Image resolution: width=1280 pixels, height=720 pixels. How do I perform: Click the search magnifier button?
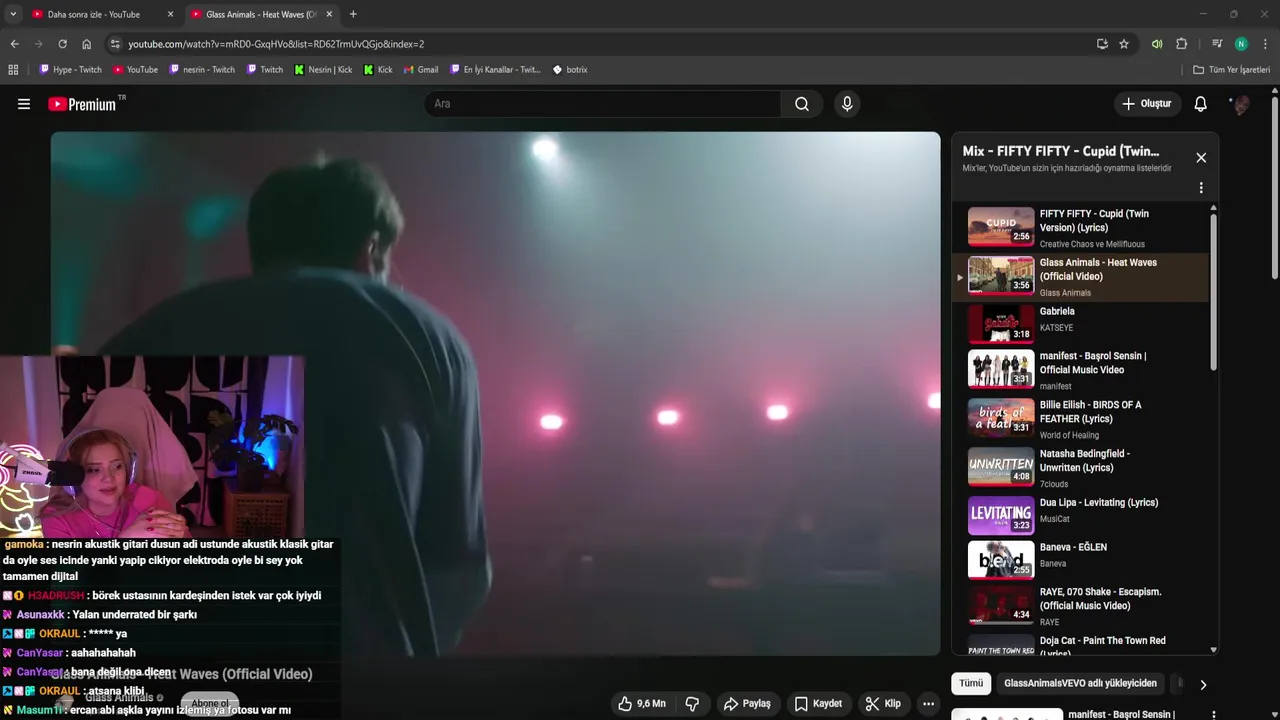point(802,104)
